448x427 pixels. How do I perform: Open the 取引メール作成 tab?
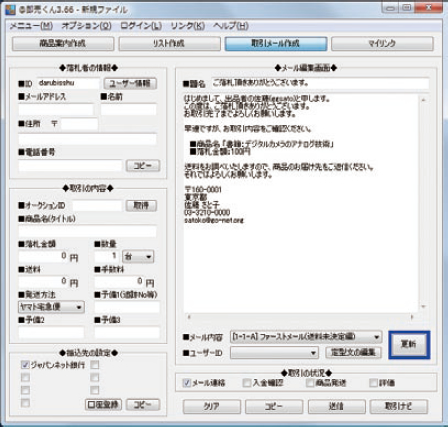pos(276,44)
